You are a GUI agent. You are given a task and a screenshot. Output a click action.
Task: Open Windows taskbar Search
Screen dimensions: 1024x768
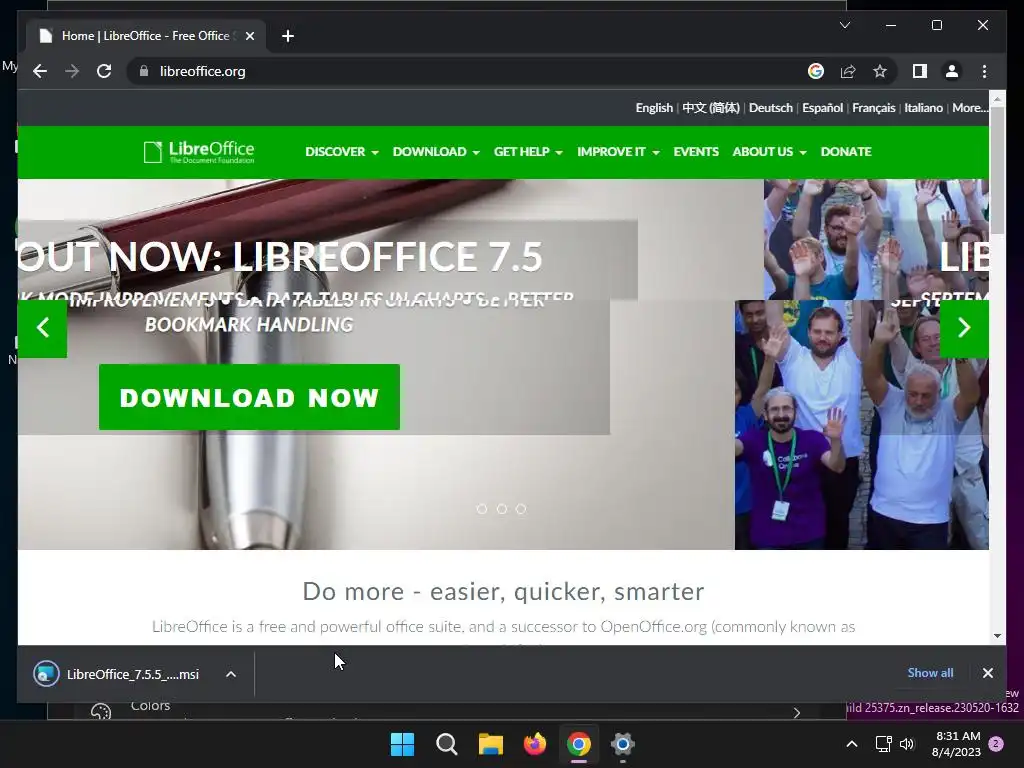pos(447,744)
